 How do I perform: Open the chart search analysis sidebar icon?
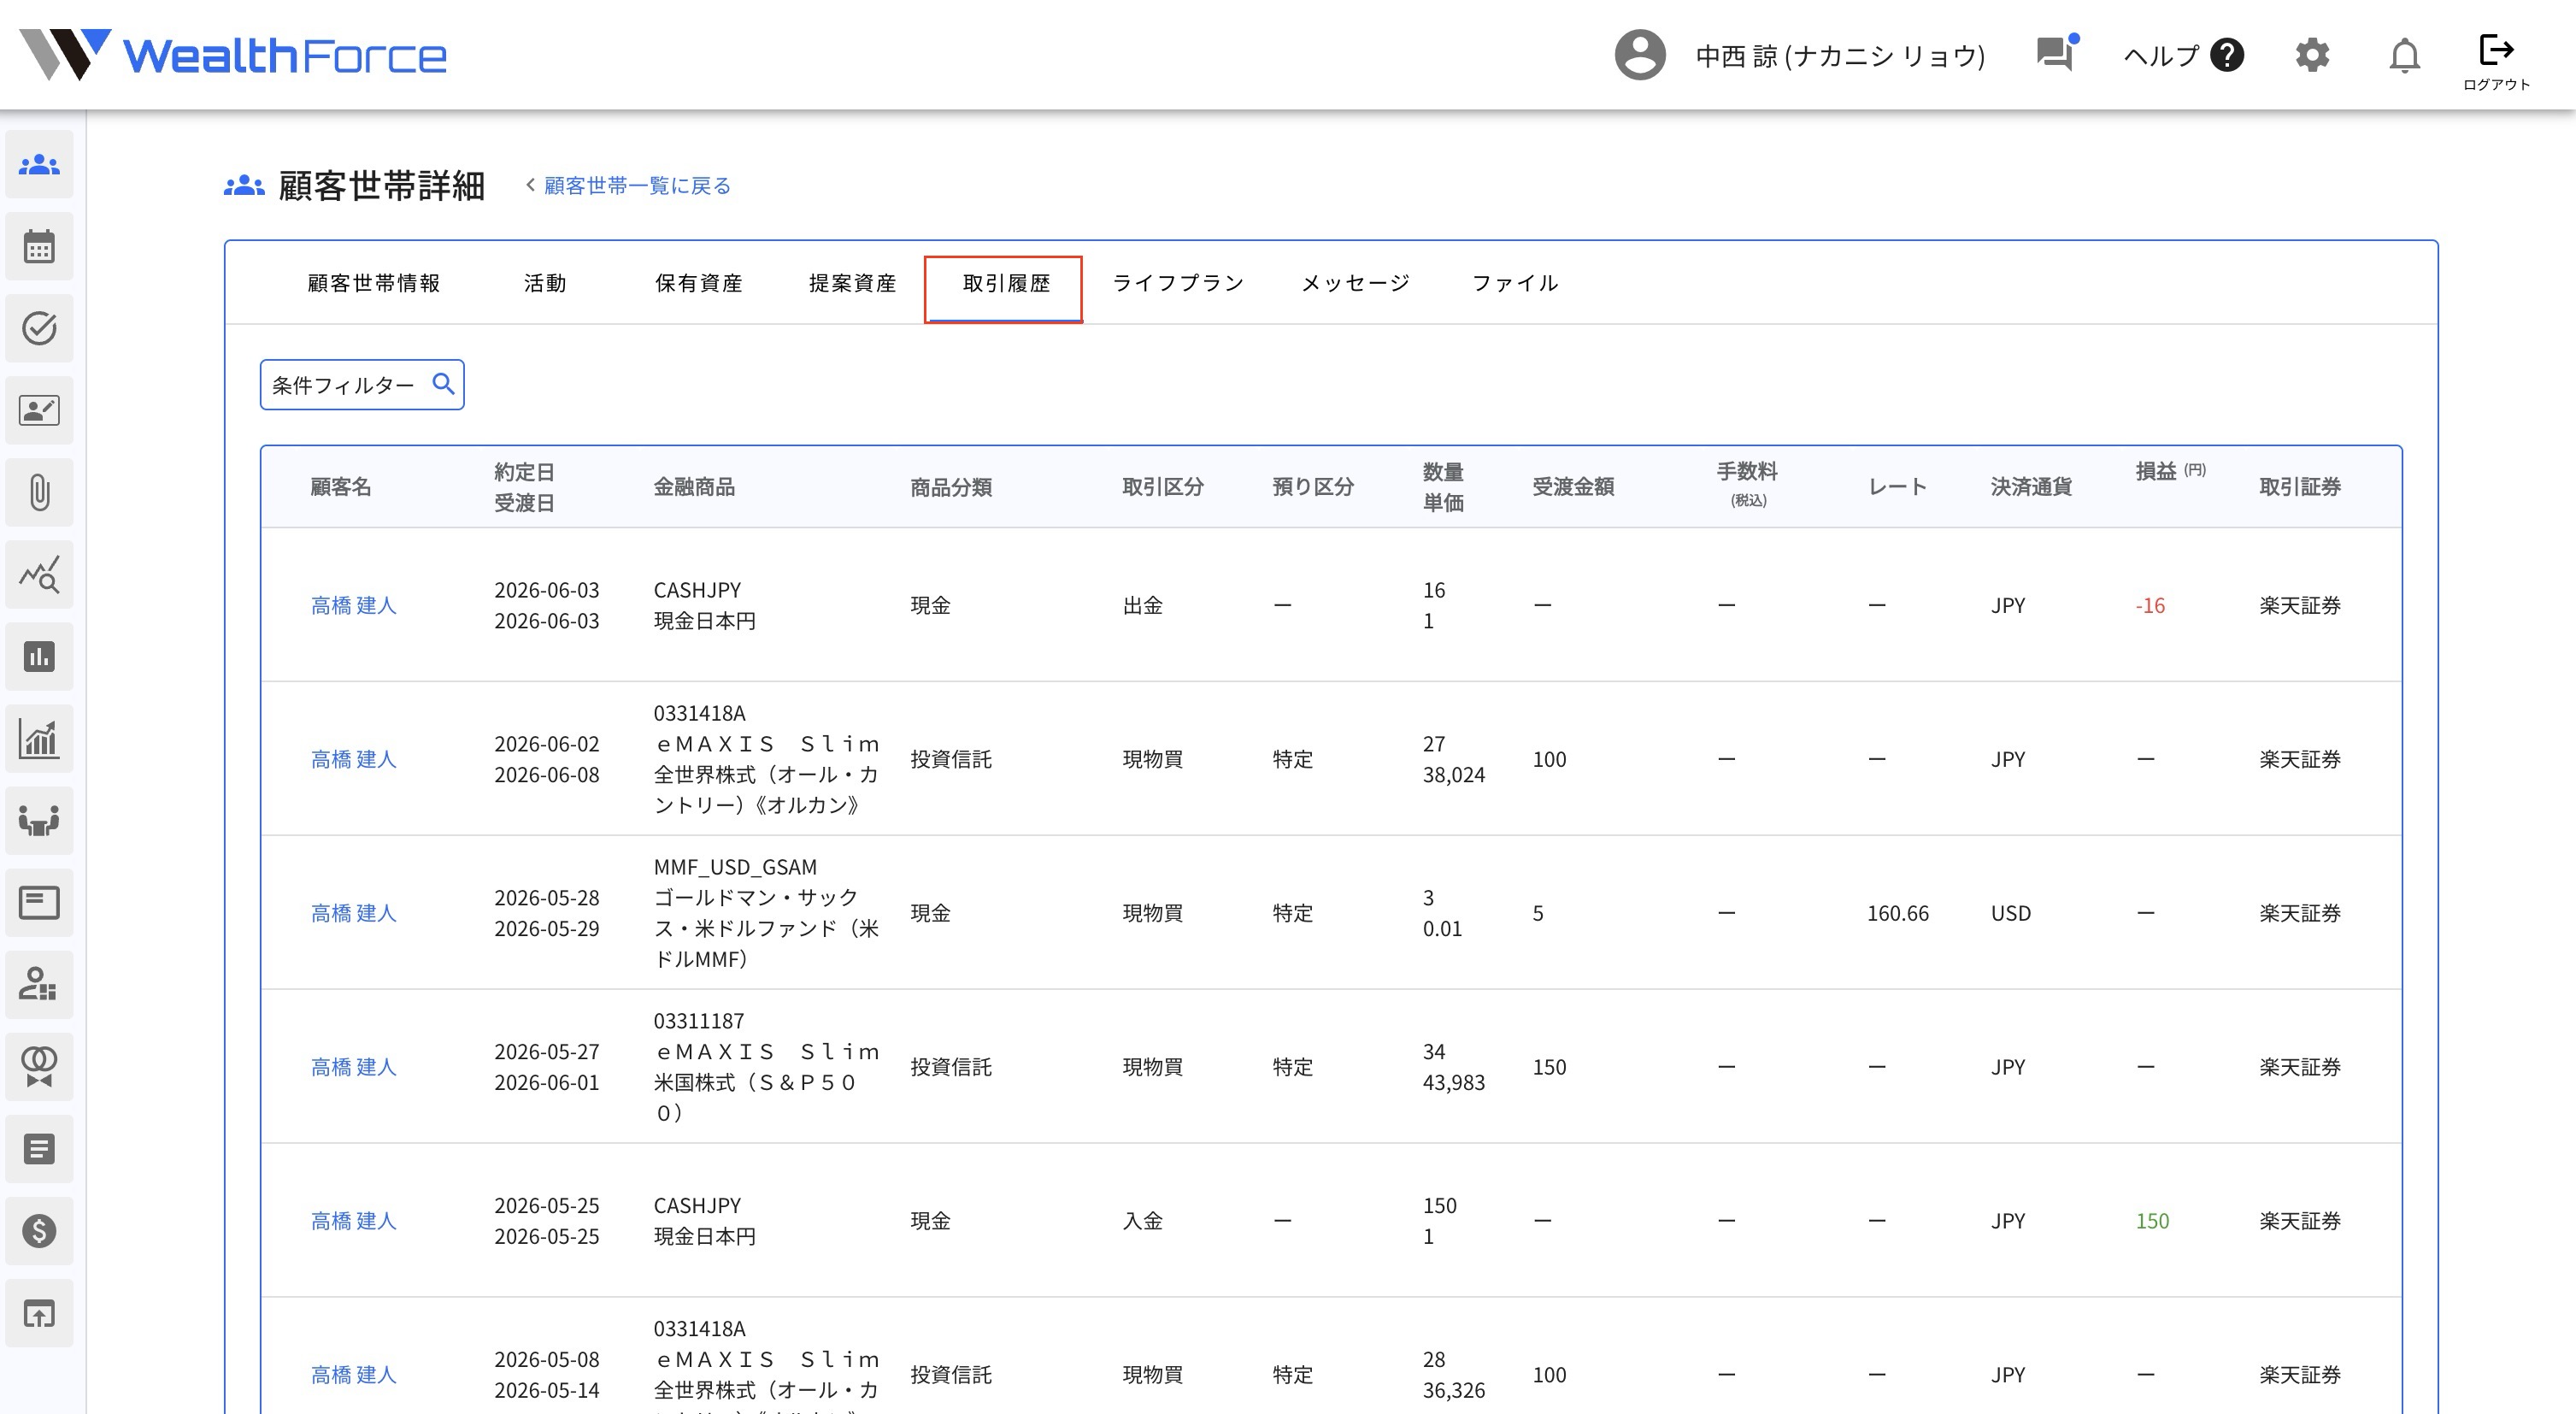[39, 574]
